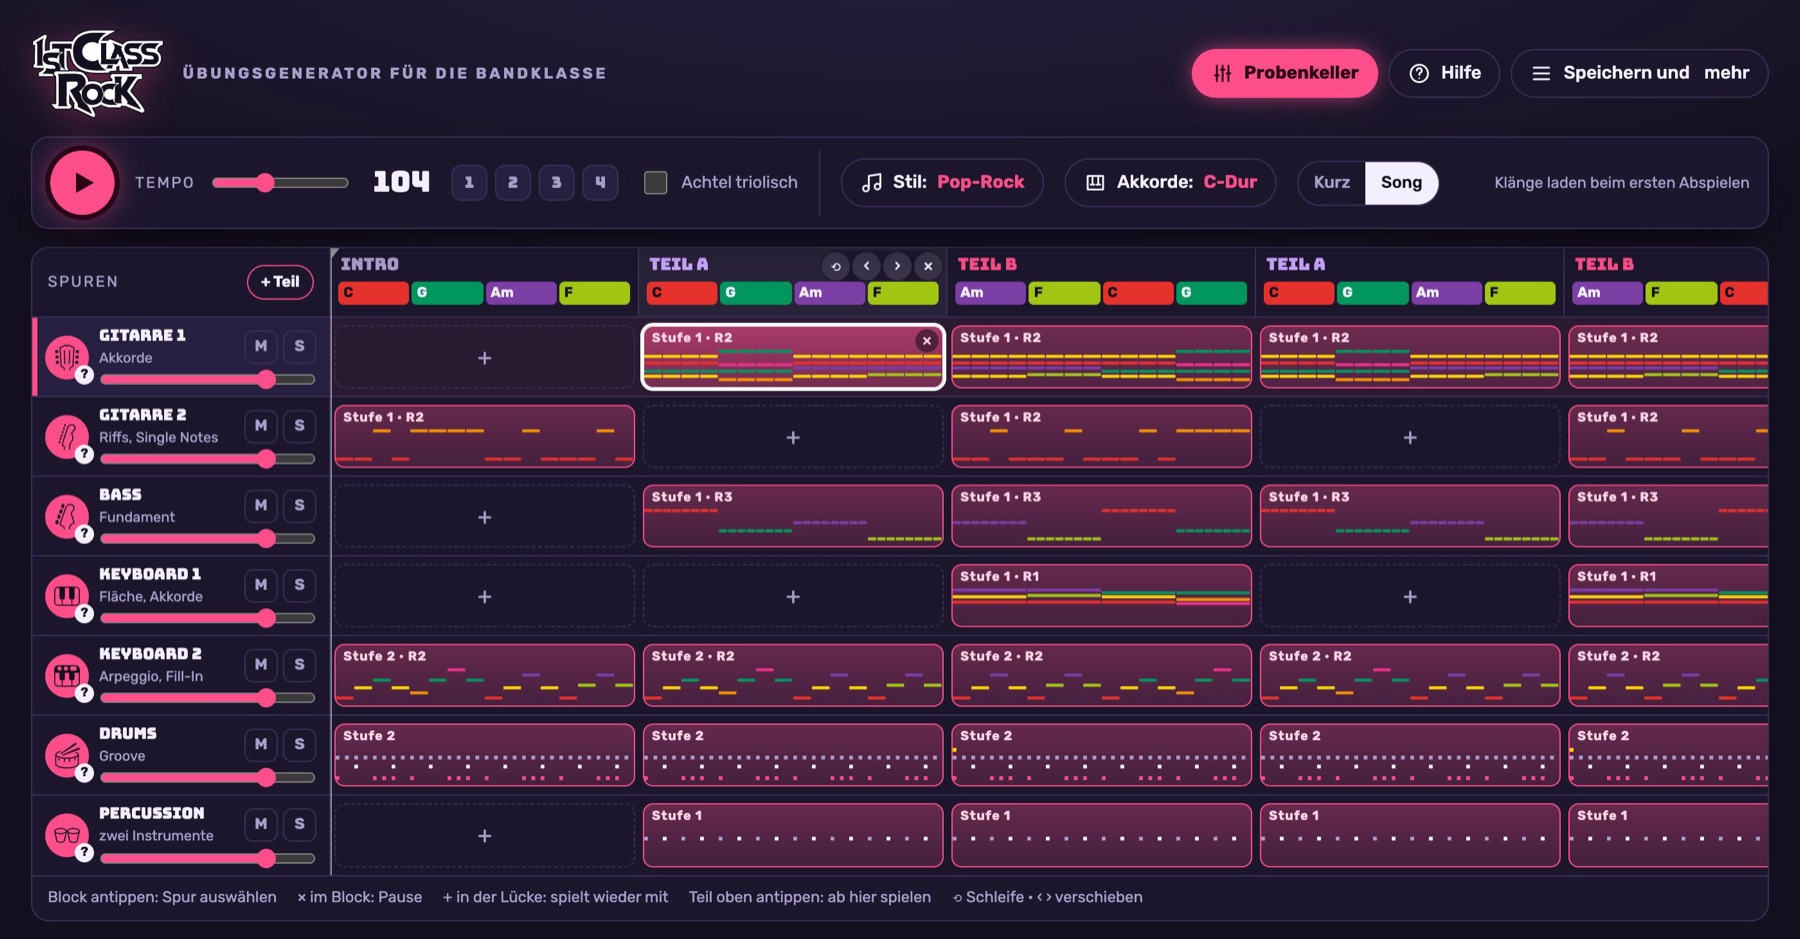
Task: Move Teil A left with the arrow
Action: click(x=867, y=266)
